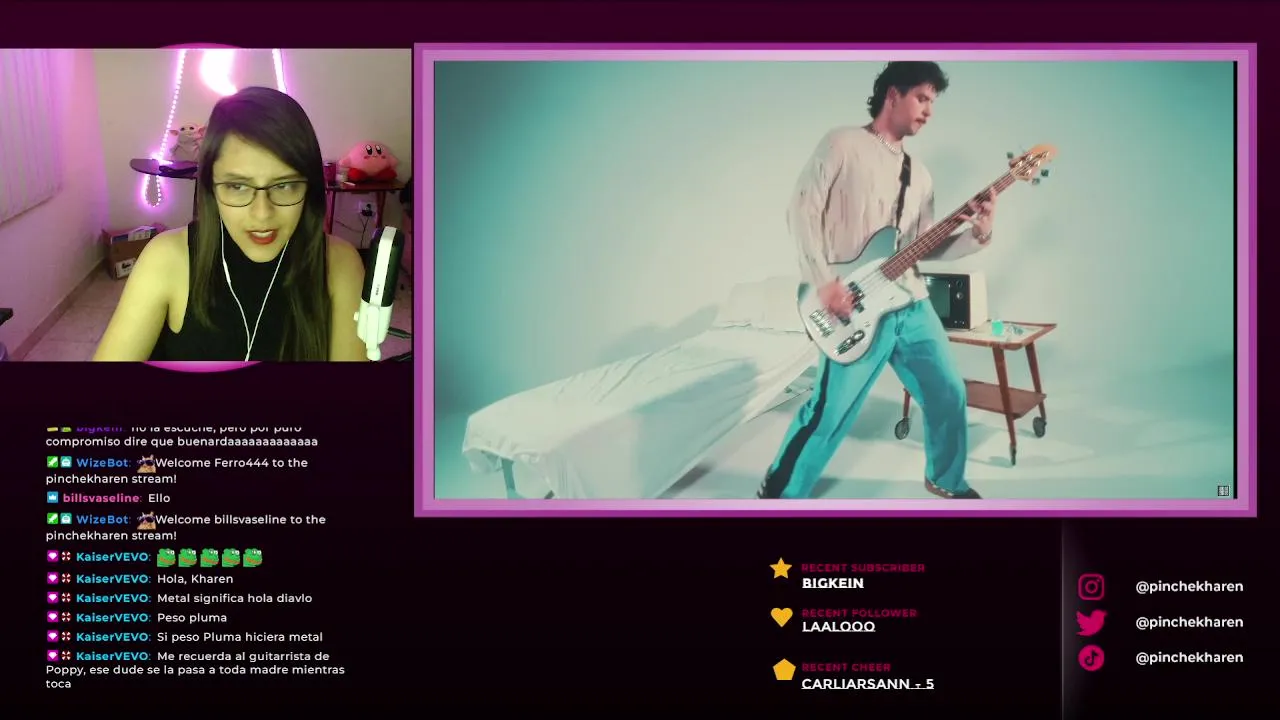
Task: Click 'Poppy, ese dude se la pasa' message line
Action: pos(195,670)
